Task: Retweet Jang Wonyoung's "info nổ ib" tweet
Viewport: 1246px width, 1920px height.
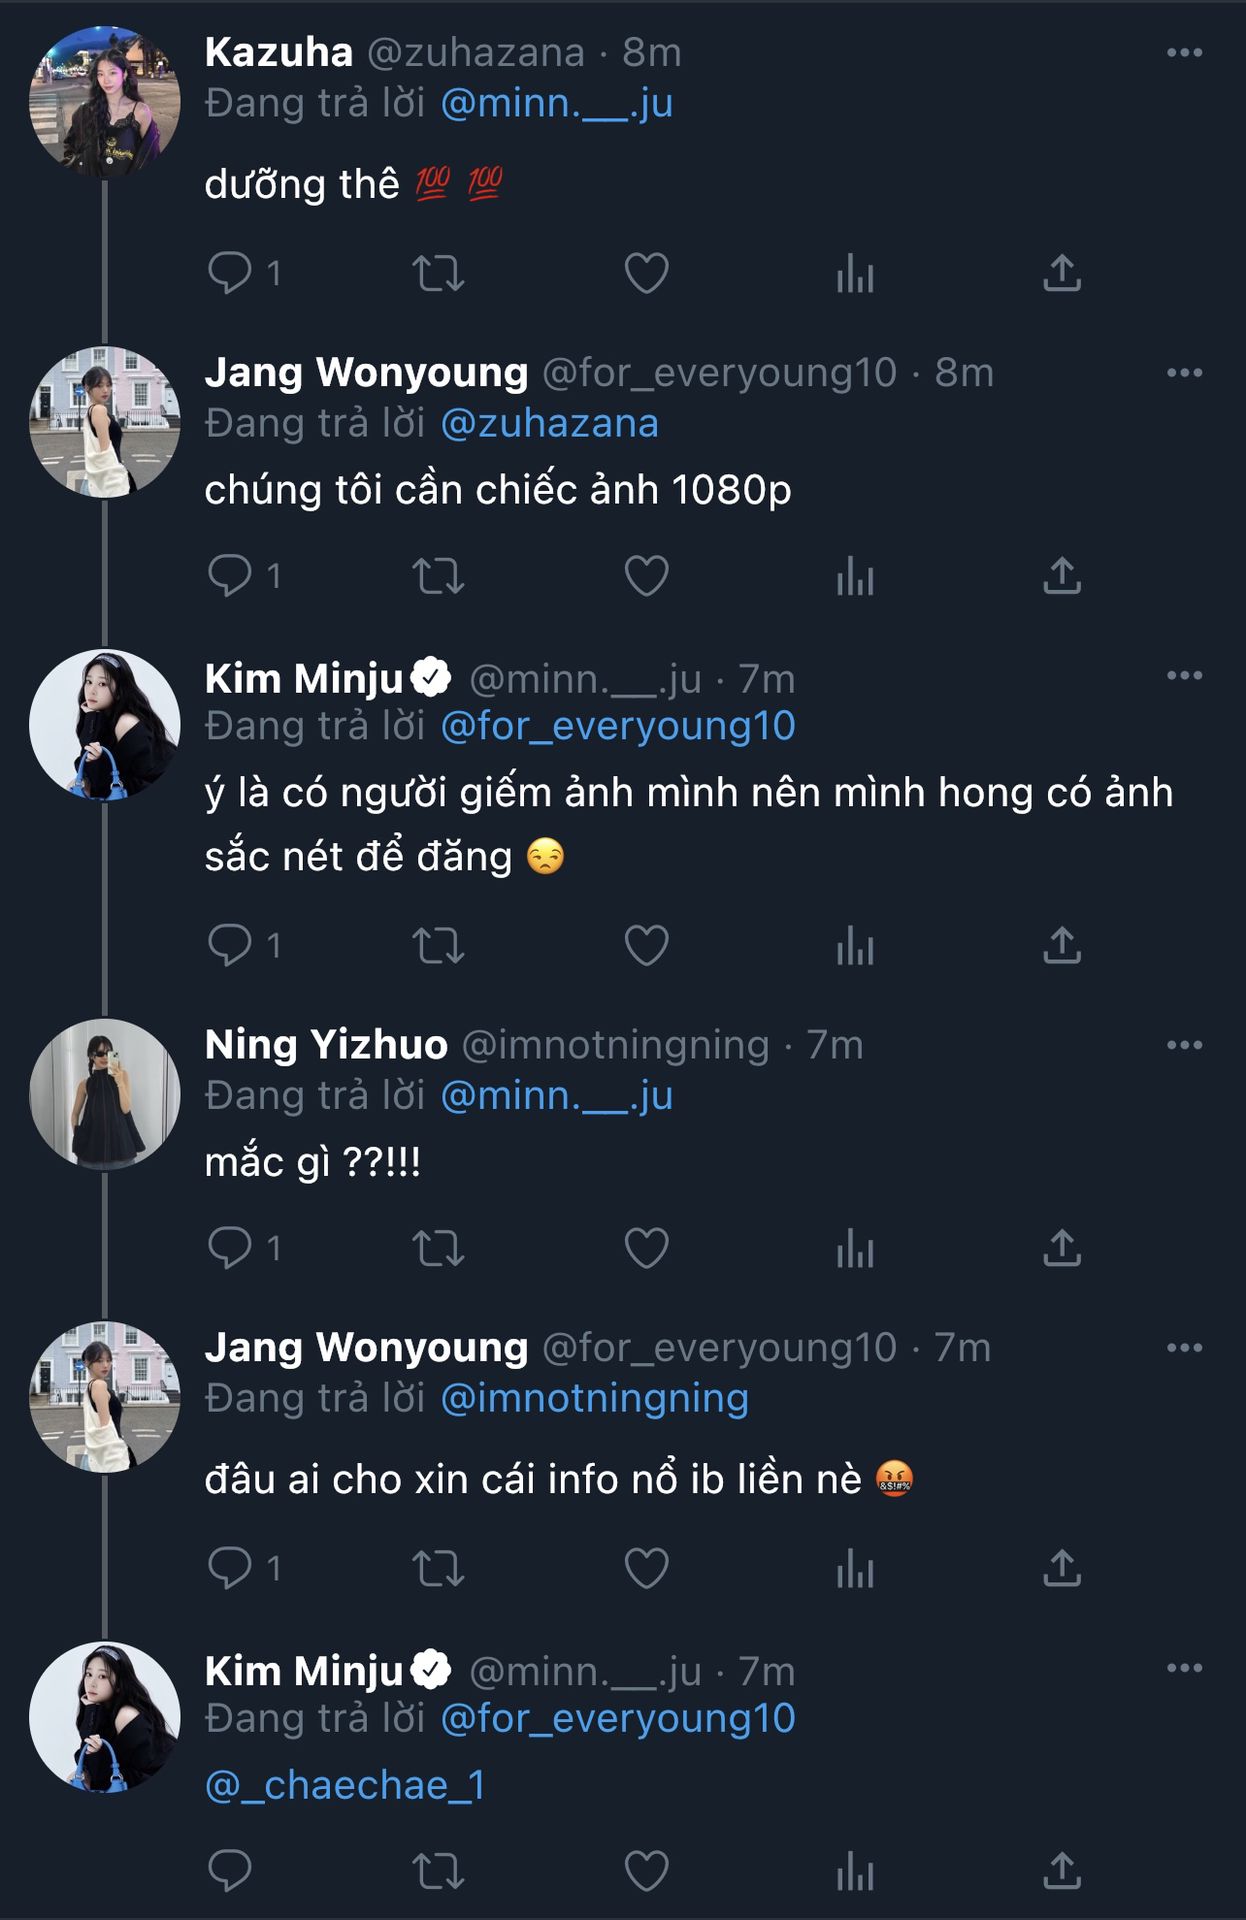Action: click(x=438, y=1568)
